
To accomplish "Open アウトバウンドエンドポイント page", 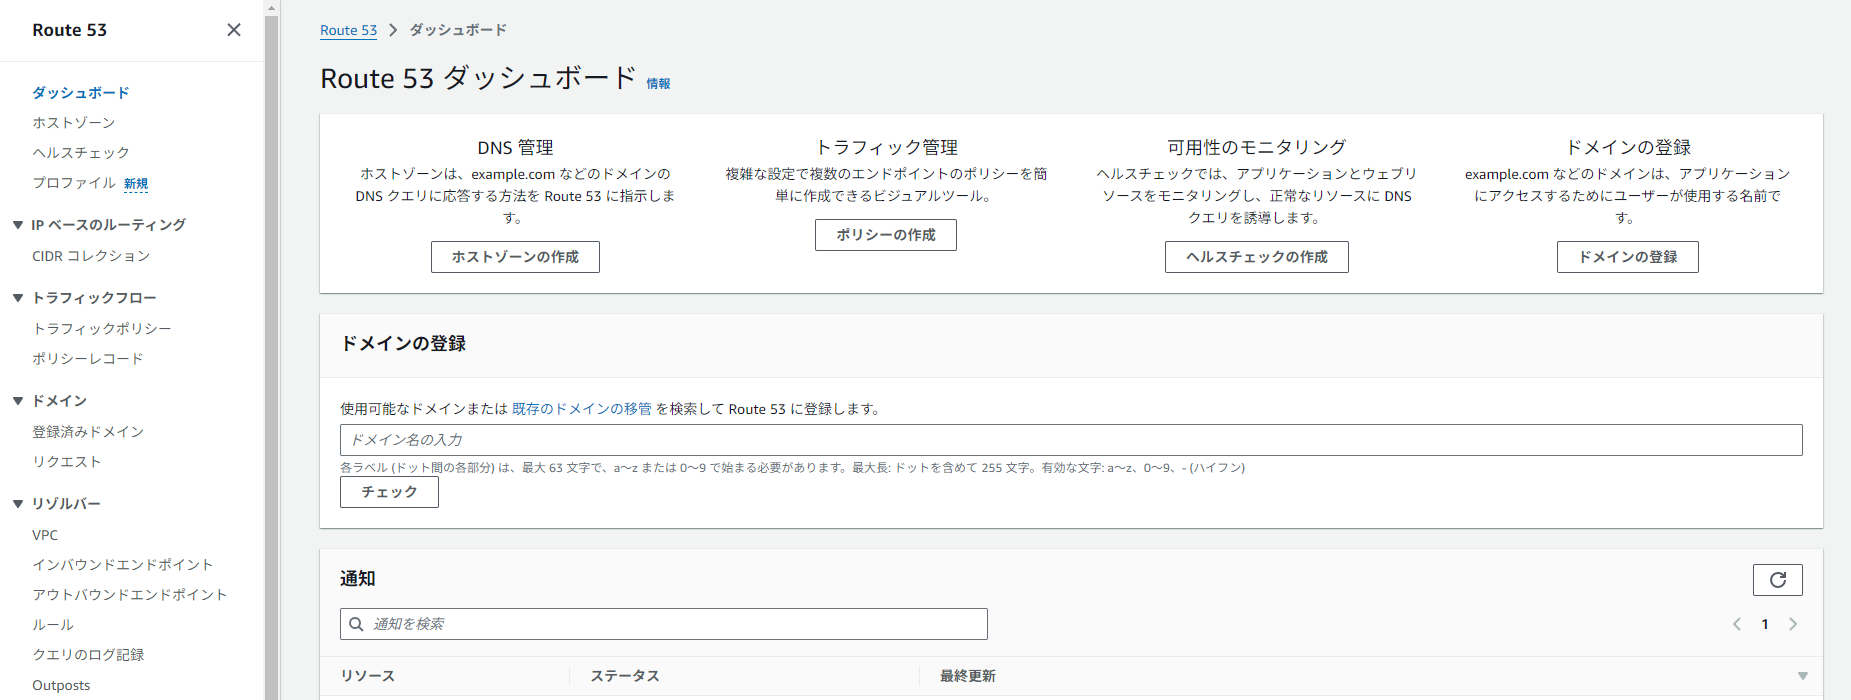I will tap(130, 595).
